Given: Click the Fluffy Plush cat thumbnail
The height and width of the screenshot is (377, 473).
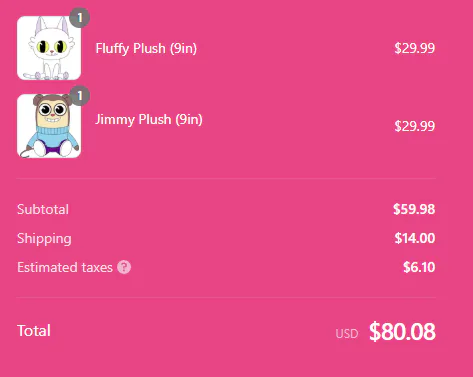Looking at the screenshot, I should pos(49,48).
